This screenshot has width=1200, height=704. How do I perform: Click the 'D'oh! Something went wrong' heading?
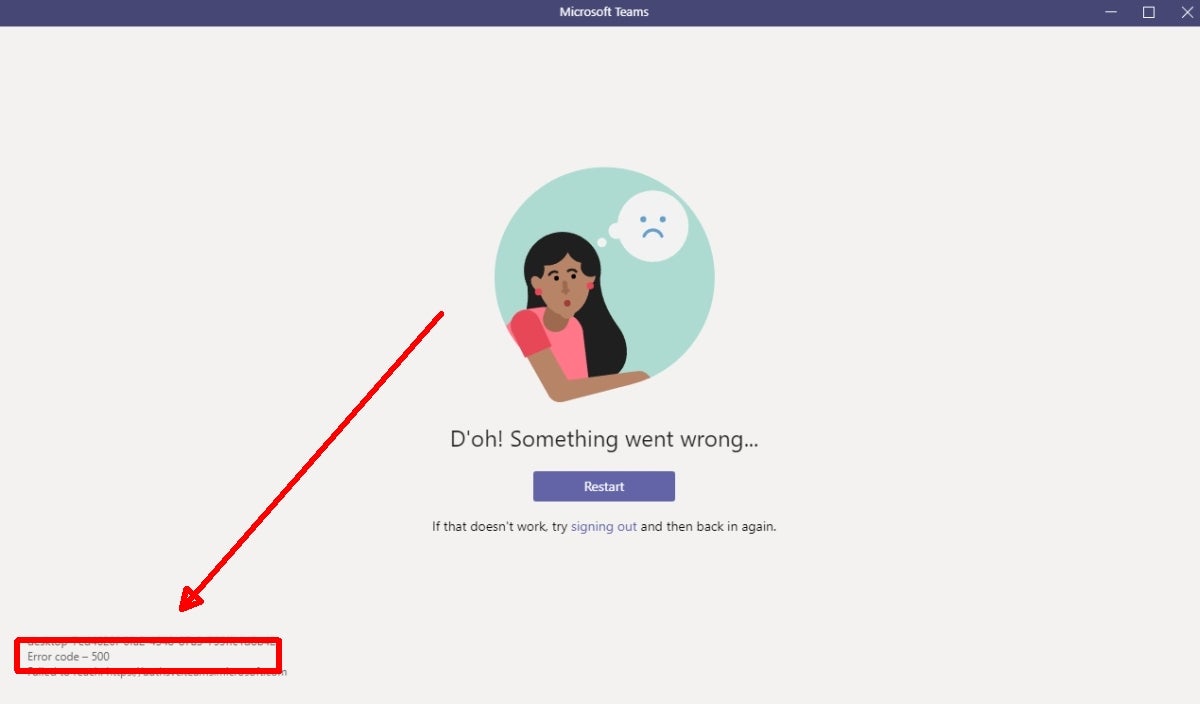coord(603,438)
